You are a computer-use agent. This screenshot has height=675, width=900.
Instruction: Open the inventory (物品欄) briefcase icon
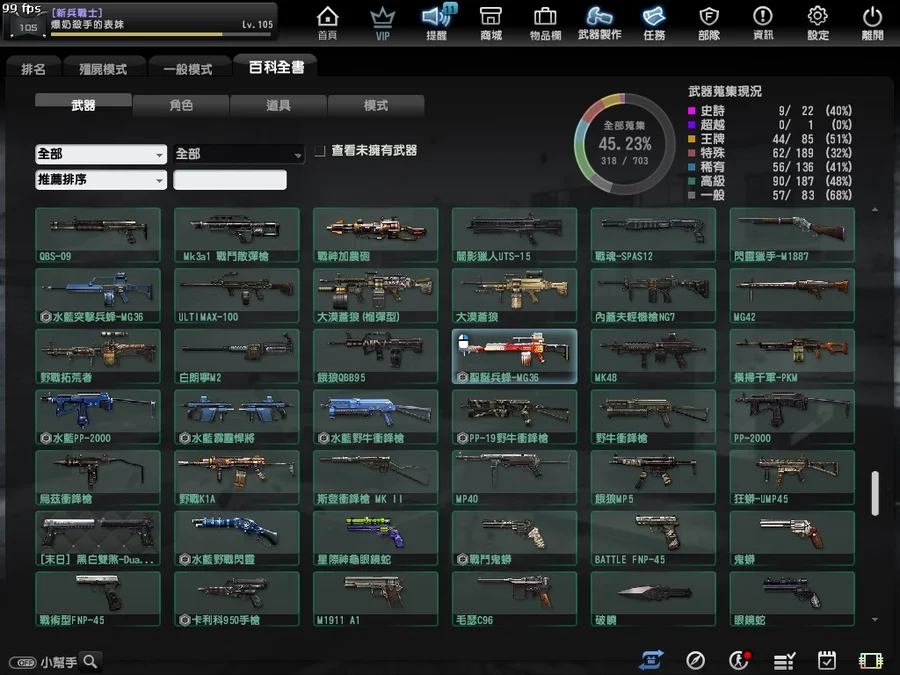point(545,23)
